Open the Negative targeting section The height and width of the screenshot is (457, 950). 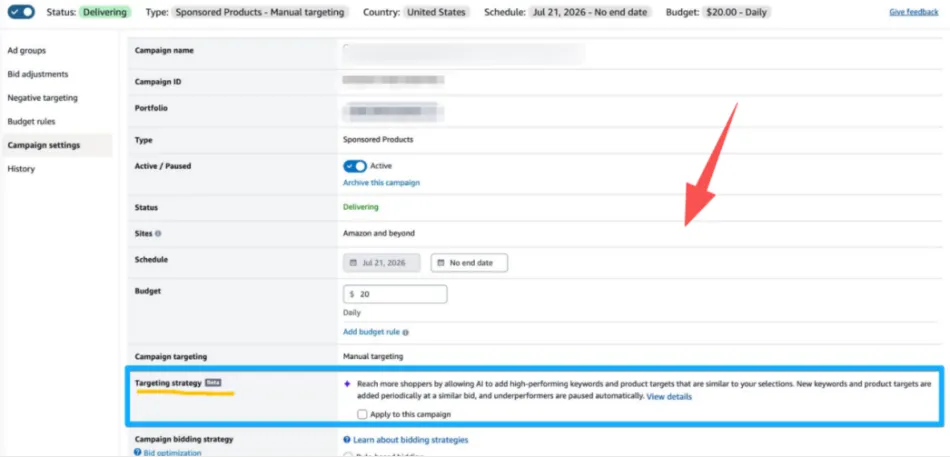(x=42, y=98)
